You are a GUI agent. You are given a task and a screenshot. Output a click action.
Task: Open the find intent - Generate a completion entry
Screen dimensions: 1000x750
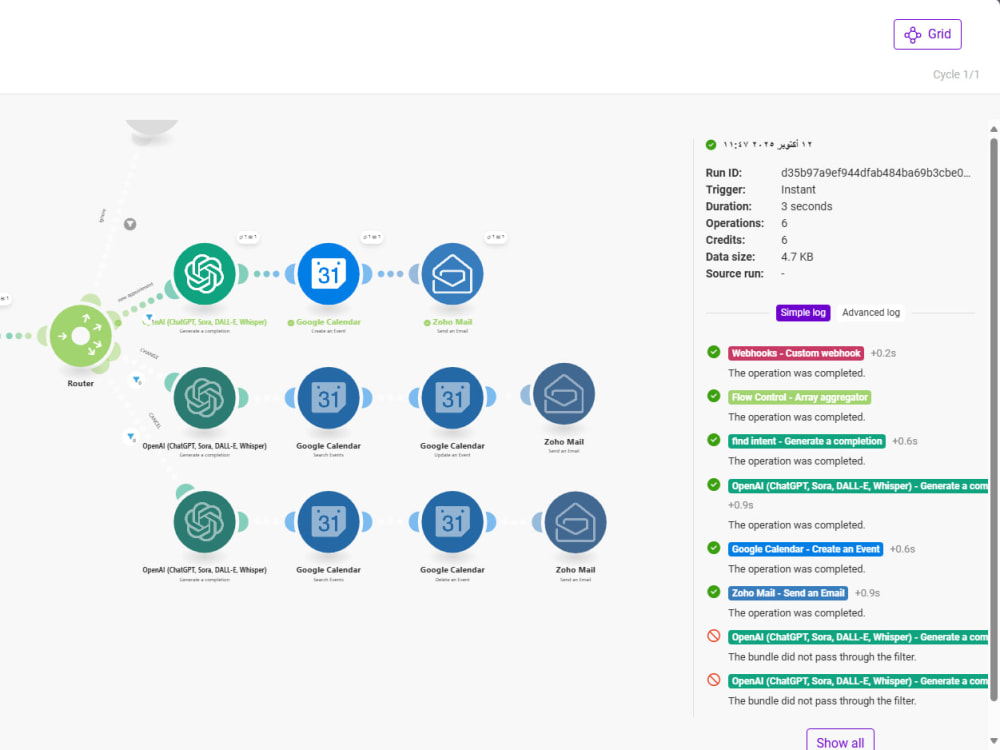pyautogui.click(x=807, y=441)
